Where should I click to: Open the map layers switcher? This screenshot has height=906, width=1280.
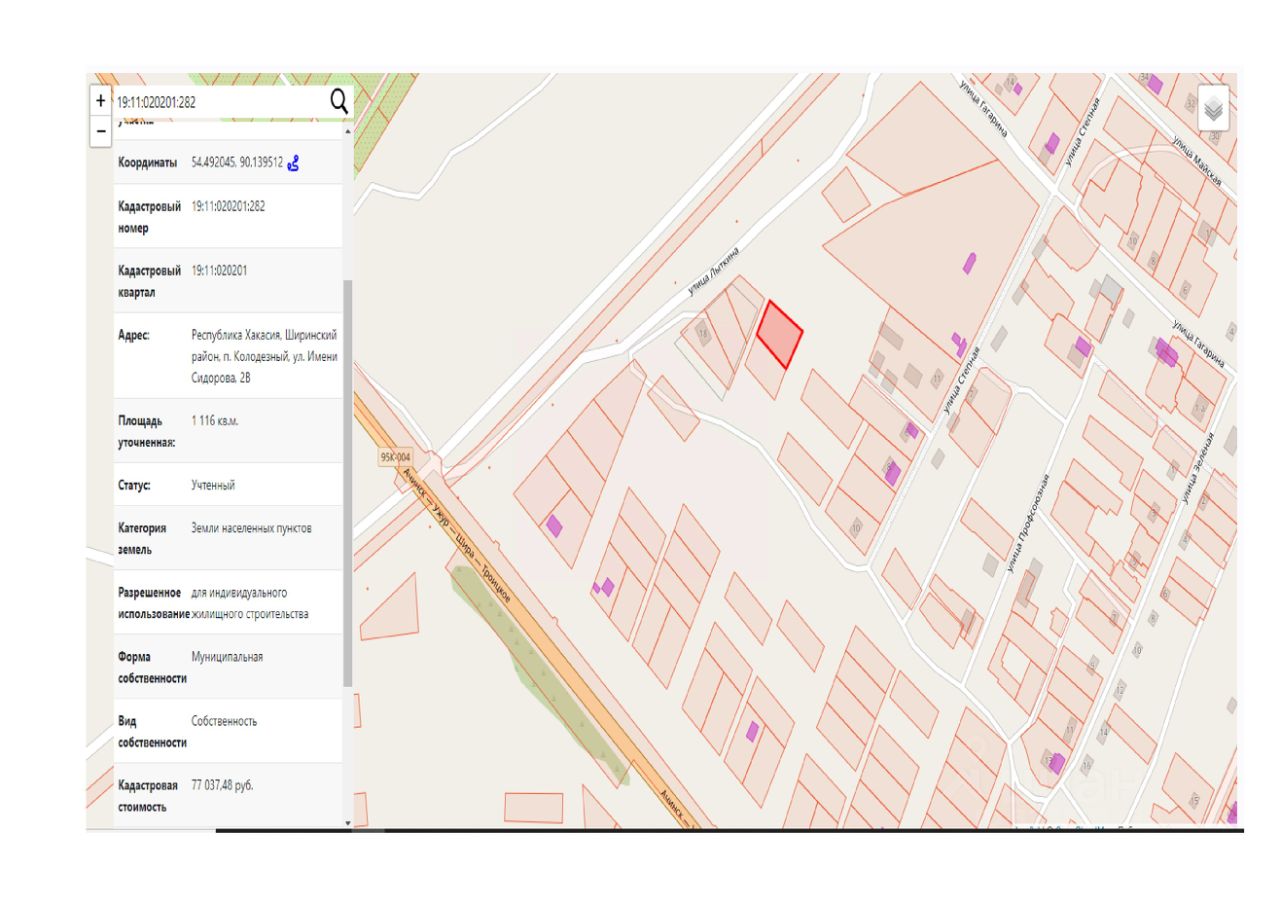tap(1214, 107)
